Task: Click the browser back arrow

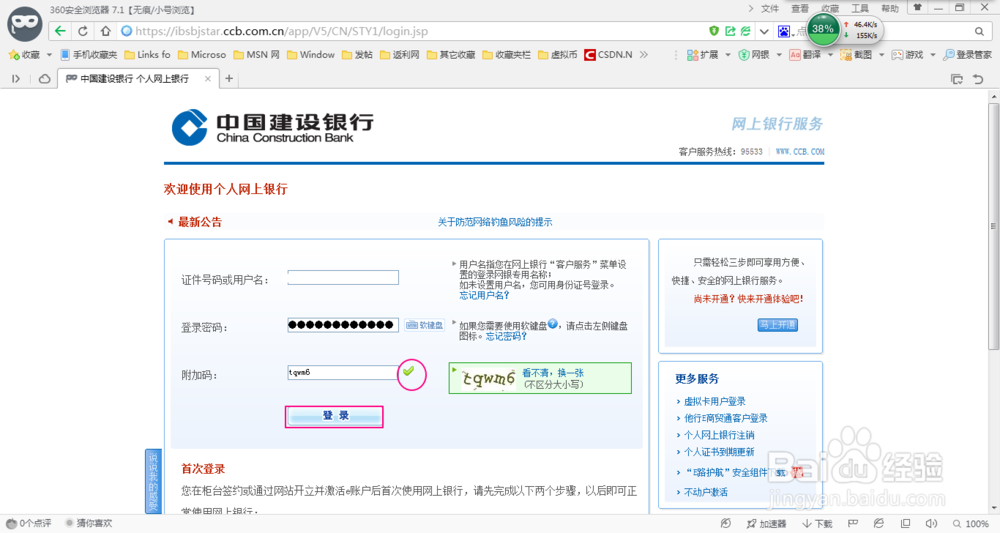Action: click(x=60, y=31)
